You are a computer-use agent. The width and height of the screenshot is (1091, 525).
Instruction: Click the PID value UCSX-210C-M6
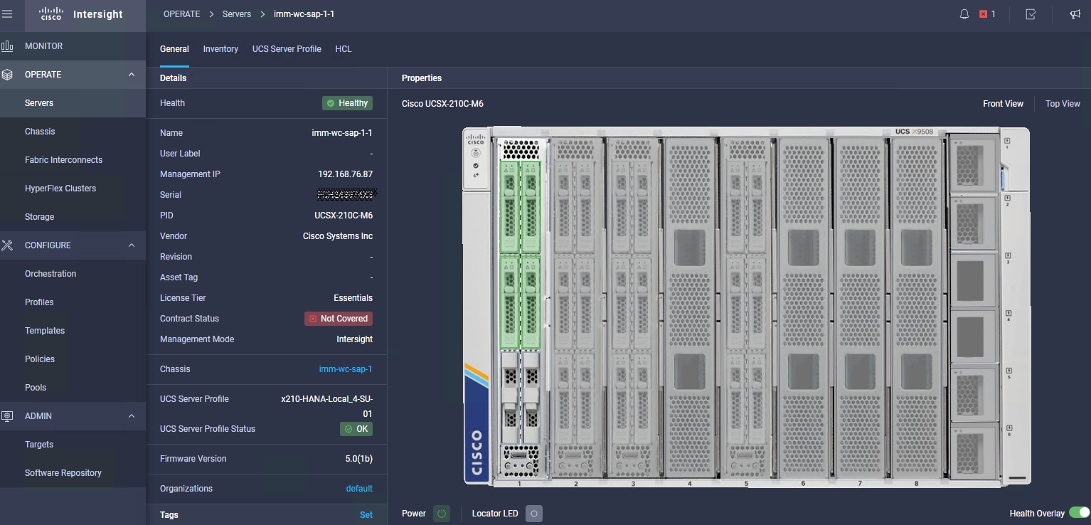tap(344, 216)
